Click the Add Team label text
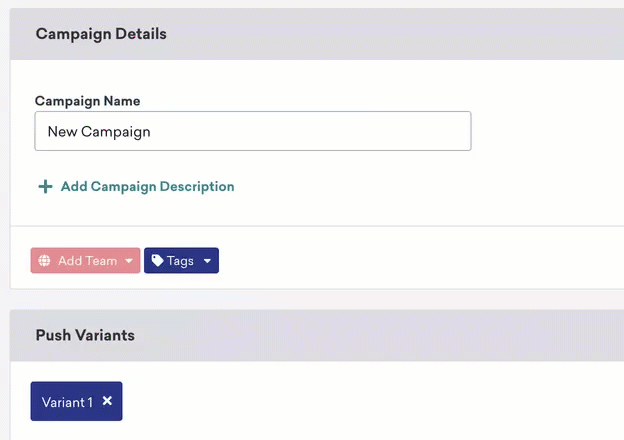The height and width of the screenshot is (440, 624). (x=88, y=261)
